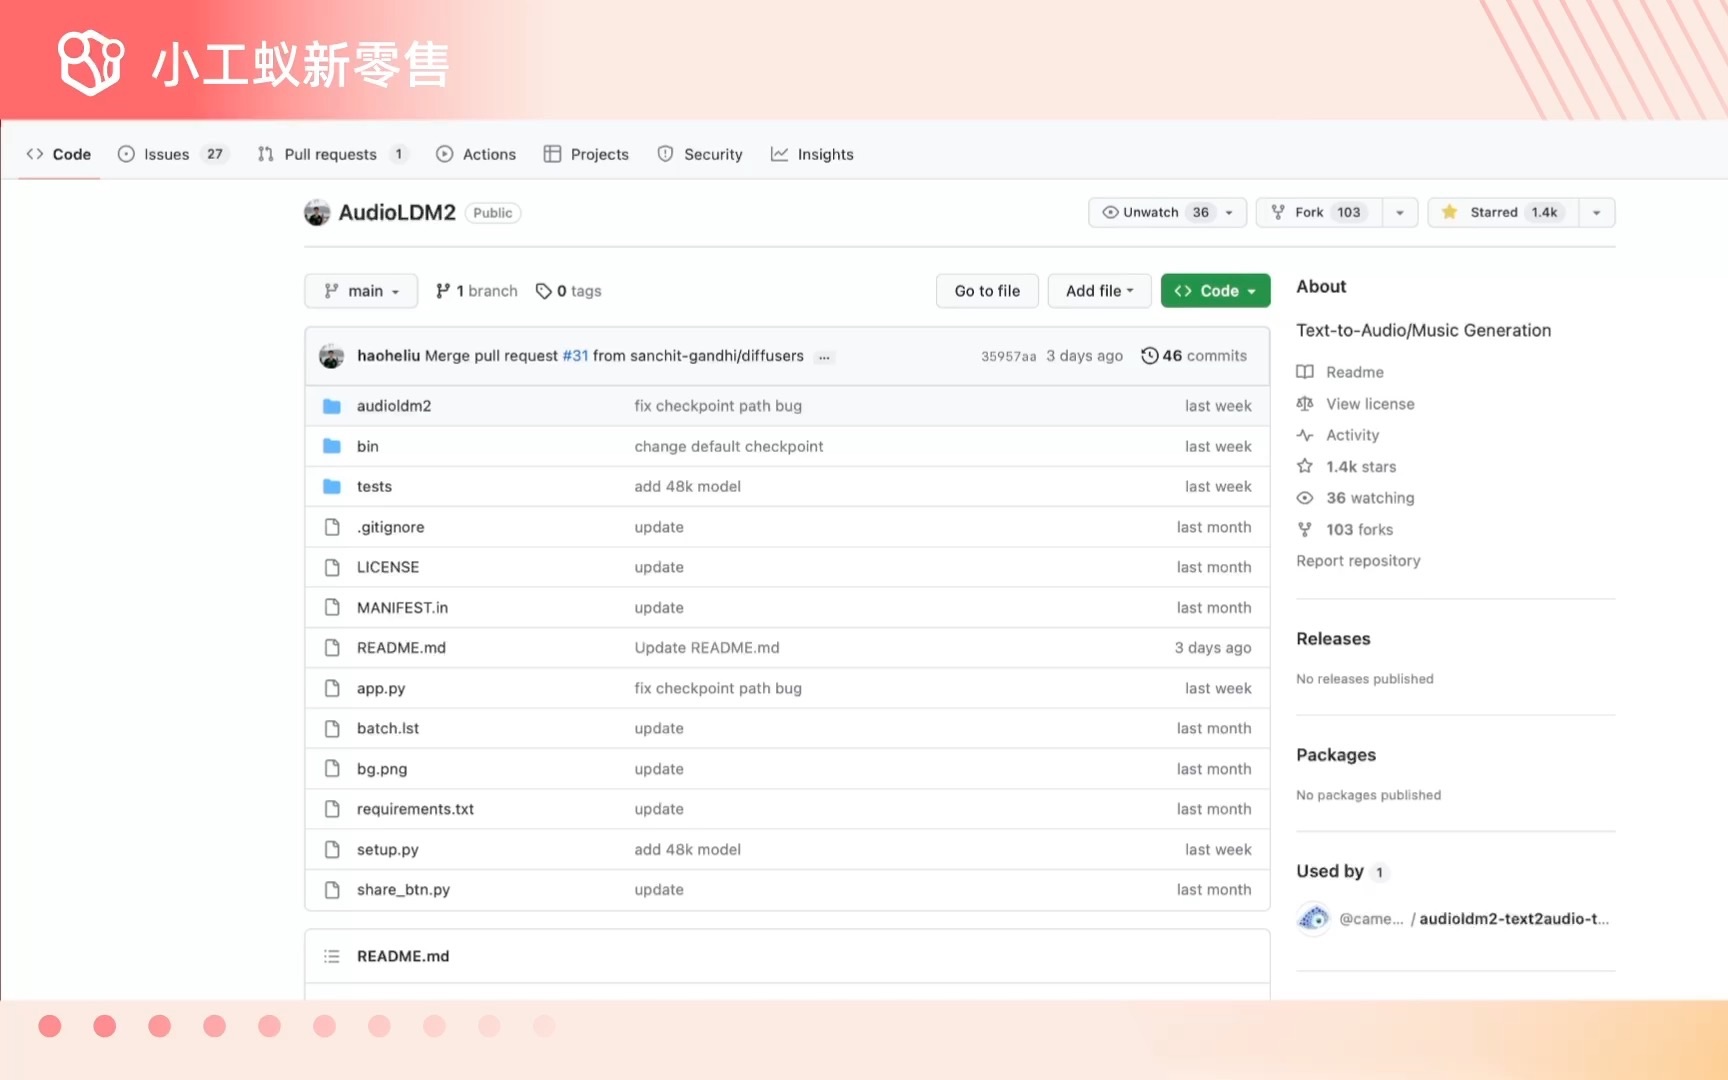The width and height of the screenshot is (1728, 1080).
Task: Open audioldm2-text2audio dependent repository
Action: (x=1514, y=919)
